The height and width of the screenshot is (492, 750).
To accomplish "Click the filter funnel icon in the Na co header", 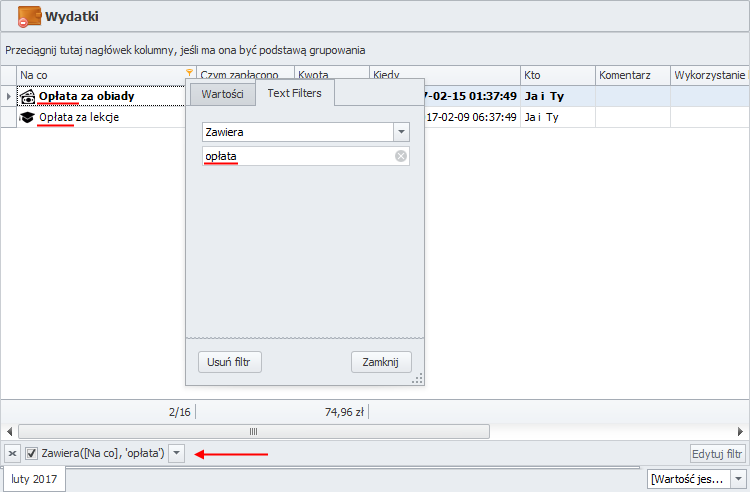I will tap(190, 74).
